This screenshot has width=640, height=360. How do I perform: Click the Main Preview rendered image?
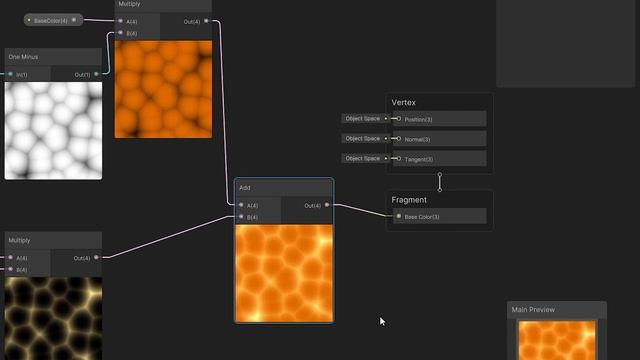[x=557, y=340]
